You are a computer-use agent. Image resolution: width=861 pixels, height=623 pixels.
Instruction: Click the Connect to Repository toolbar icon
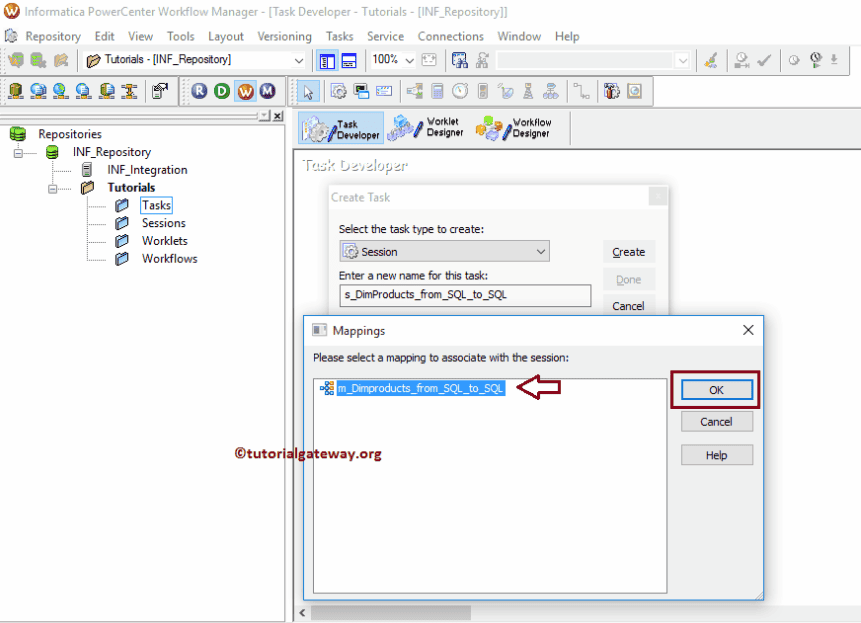coord(15,60)
